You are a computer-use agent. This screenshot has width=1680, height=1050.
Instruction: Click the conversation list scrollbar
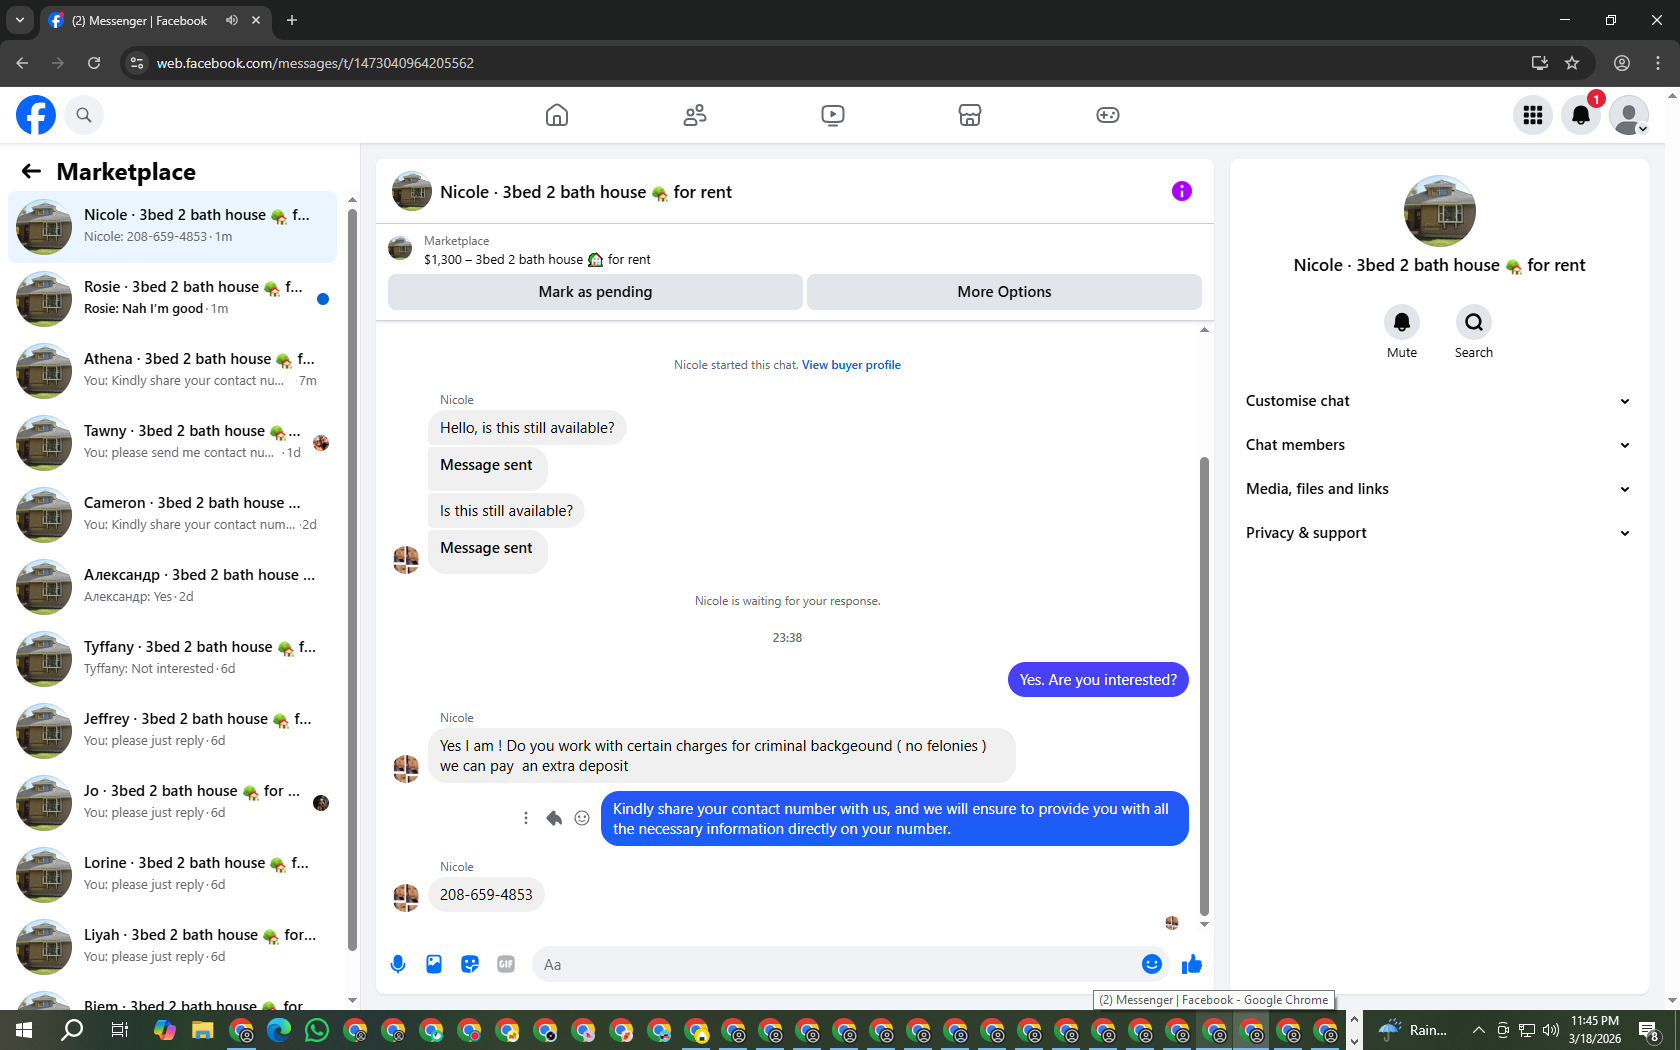(352, 579)
